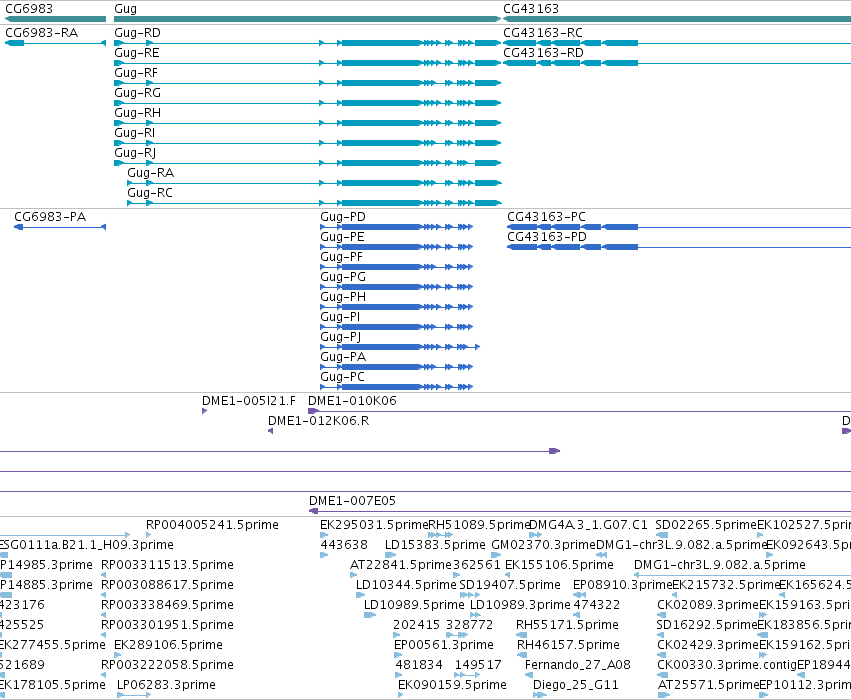Click the Gug-PA protein label

[x=343, y=357]
